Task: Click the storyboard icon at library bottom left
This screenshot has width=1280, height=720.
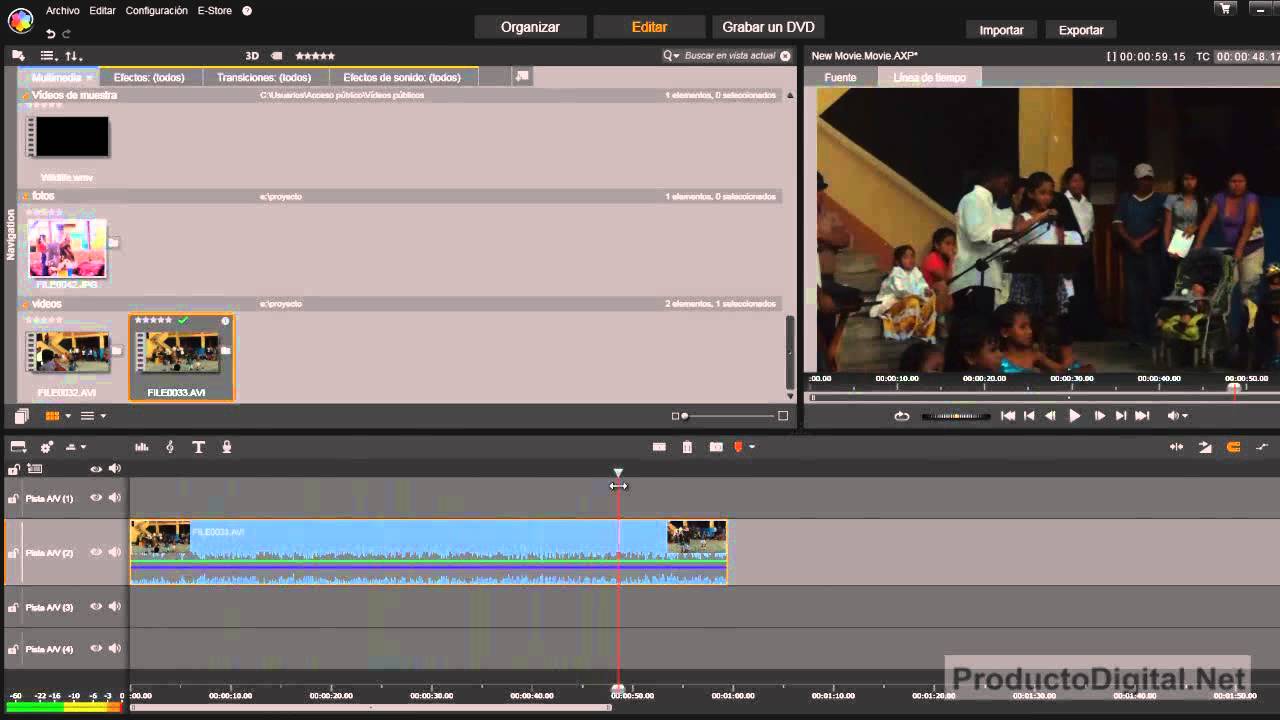Action: pyautogui.click(x=21, y=416)
